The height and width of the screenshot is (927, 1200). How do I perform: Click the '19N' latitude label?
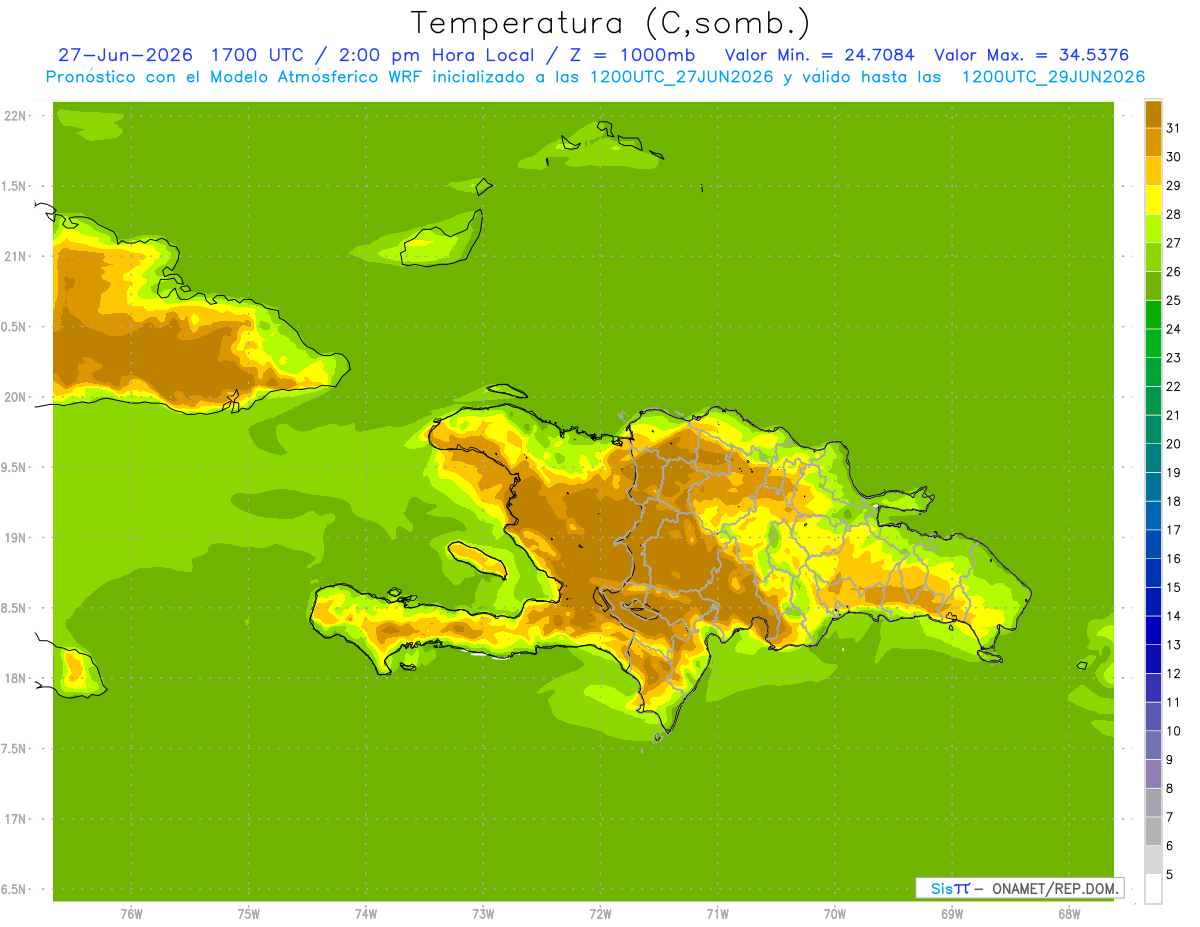click(16, 538)
